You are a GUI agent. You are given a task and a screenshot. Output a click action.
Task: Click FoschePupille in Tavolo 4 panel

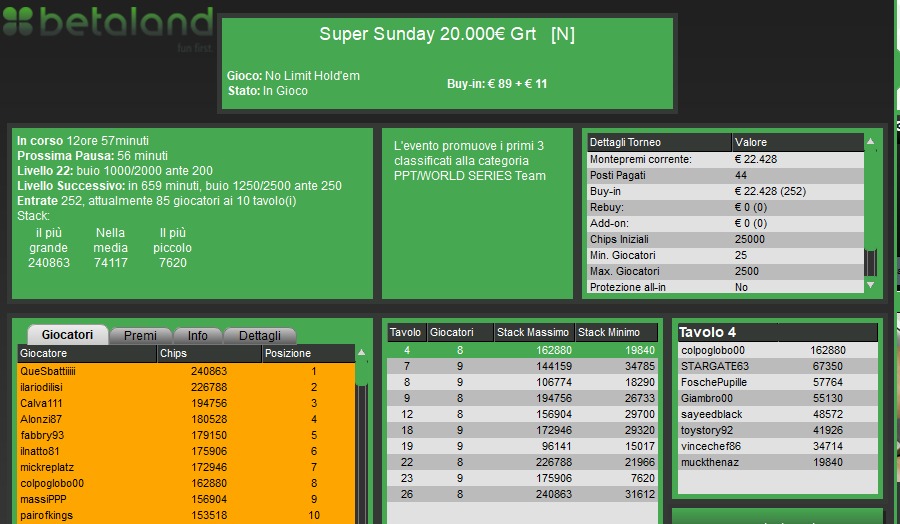pyautogui.click(x=778, y=382)
